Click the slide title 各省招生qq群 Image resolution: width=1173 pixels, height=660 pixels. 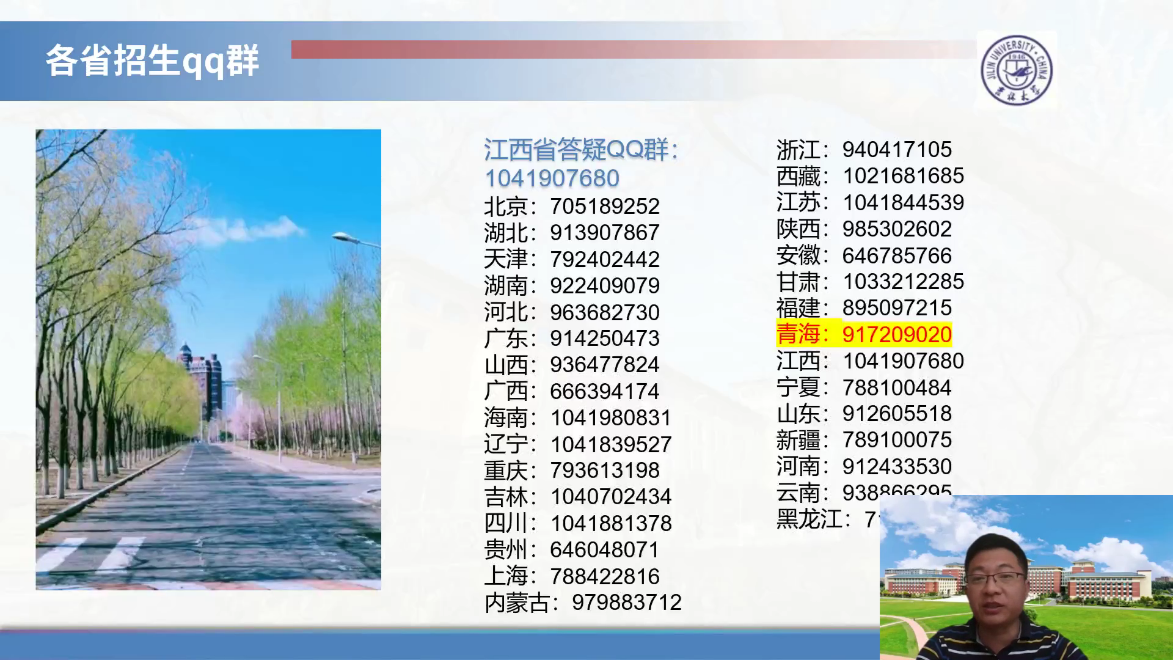tap(152, 61)
